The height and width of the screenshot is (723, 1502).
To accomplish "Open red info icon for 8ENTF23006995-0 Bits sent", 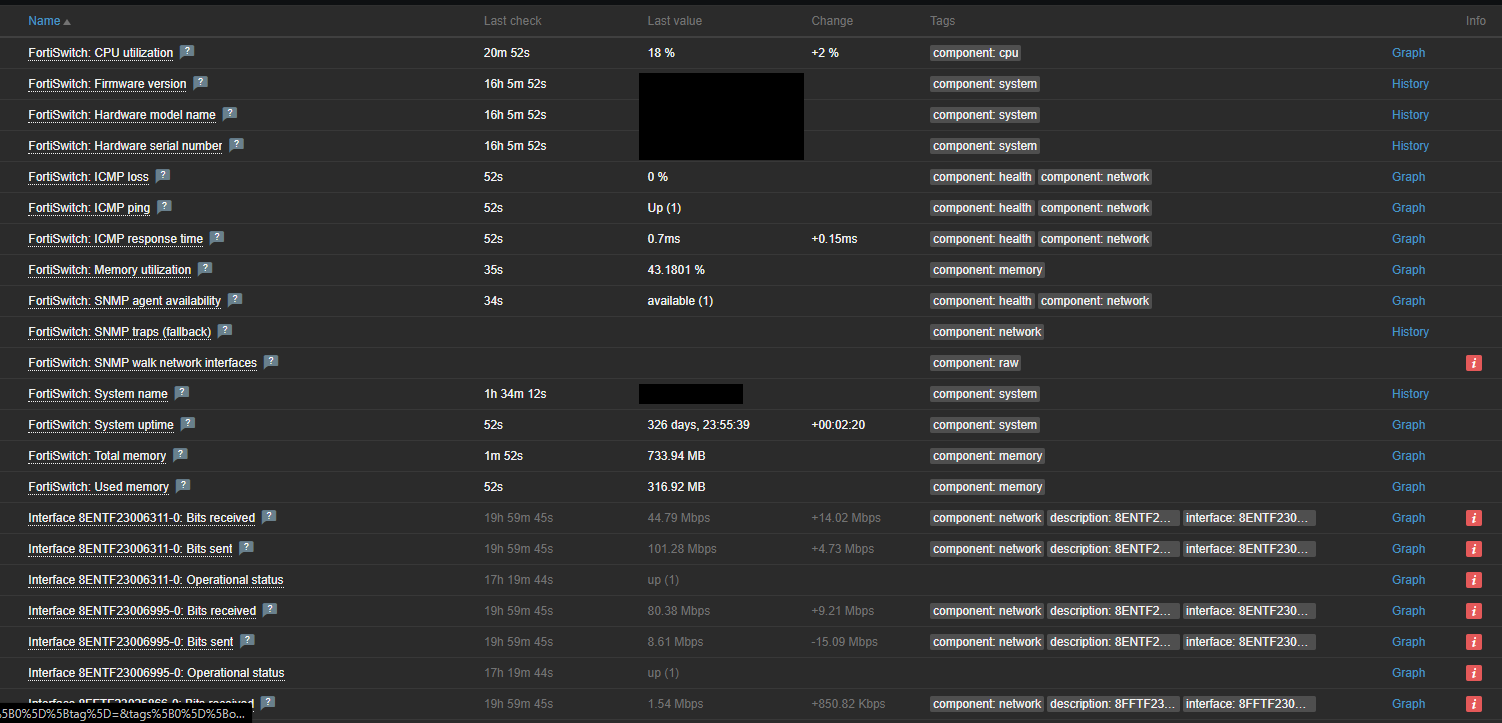I will (x=1473, y=642).
